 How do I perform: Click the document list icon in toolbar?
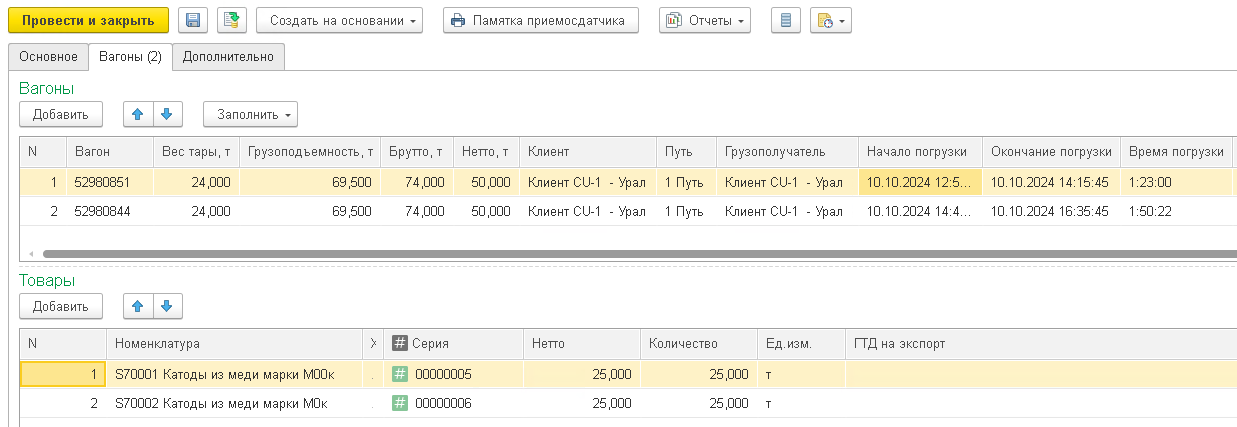point(785,20)
